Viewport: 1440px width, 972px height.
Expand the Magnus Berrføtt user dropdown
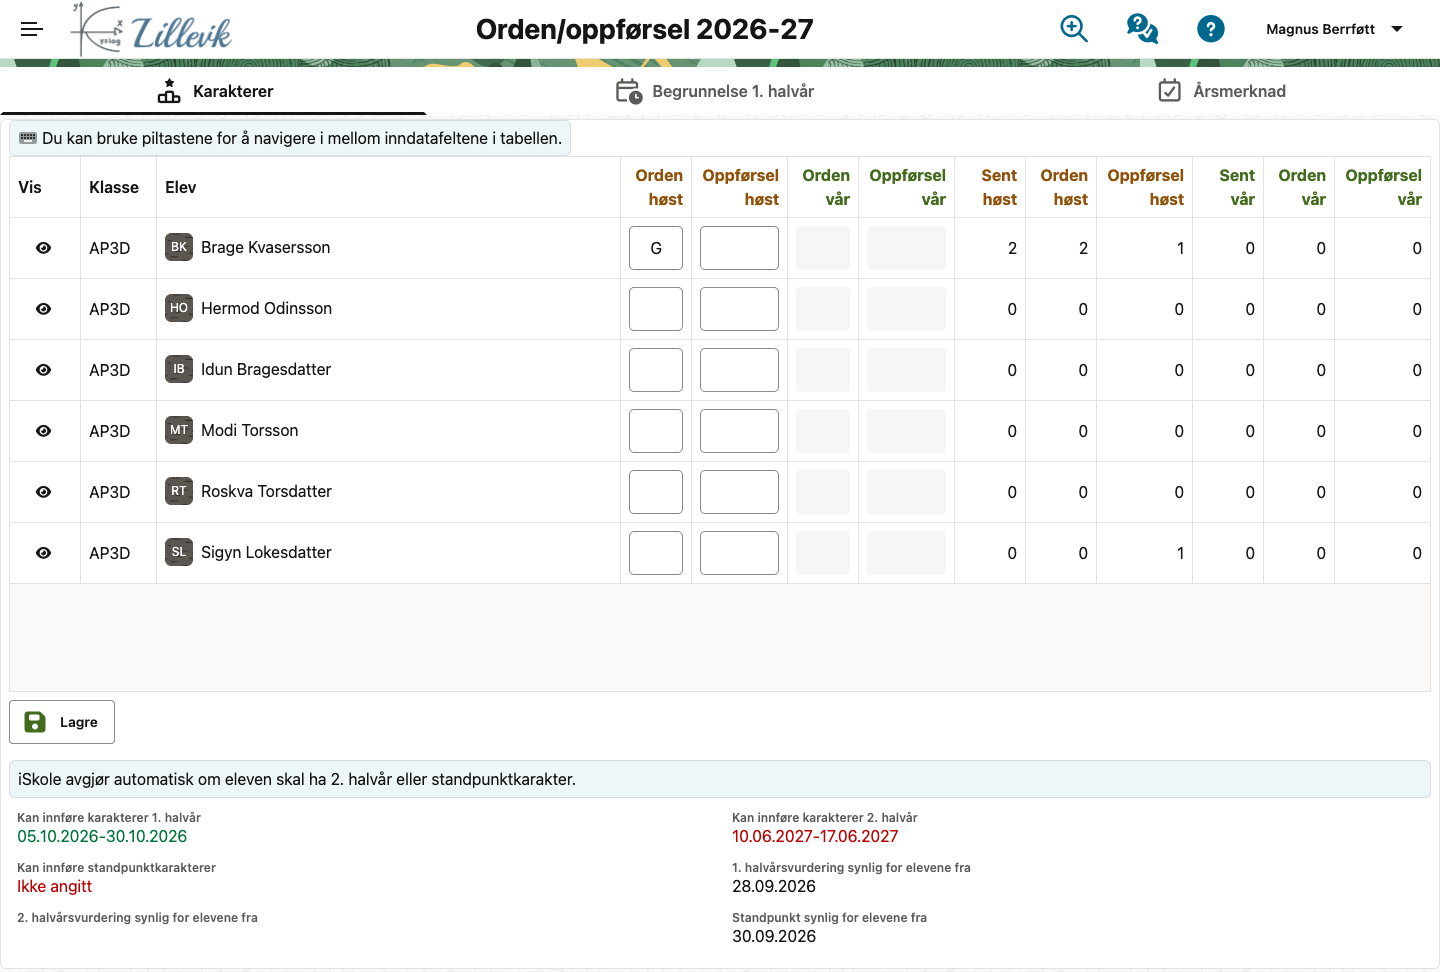pos(1334,29)
